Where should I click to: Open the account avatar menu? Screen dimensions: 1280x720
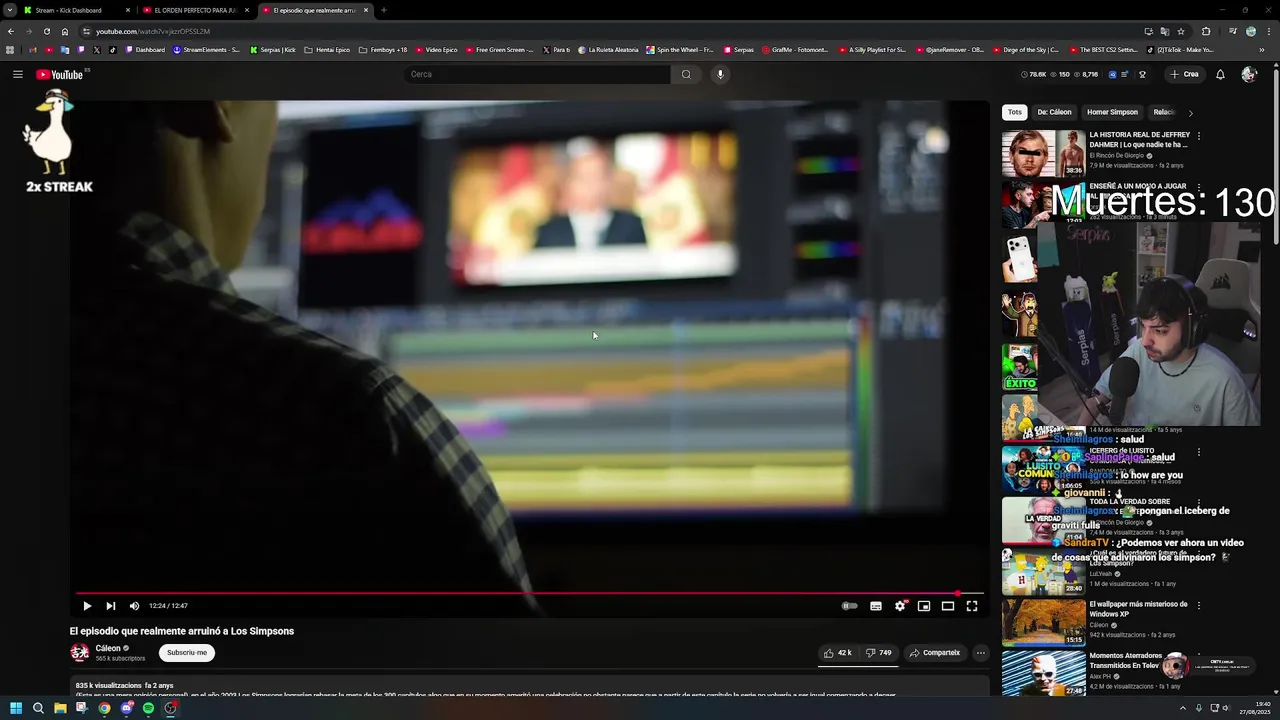point(1249,74)
